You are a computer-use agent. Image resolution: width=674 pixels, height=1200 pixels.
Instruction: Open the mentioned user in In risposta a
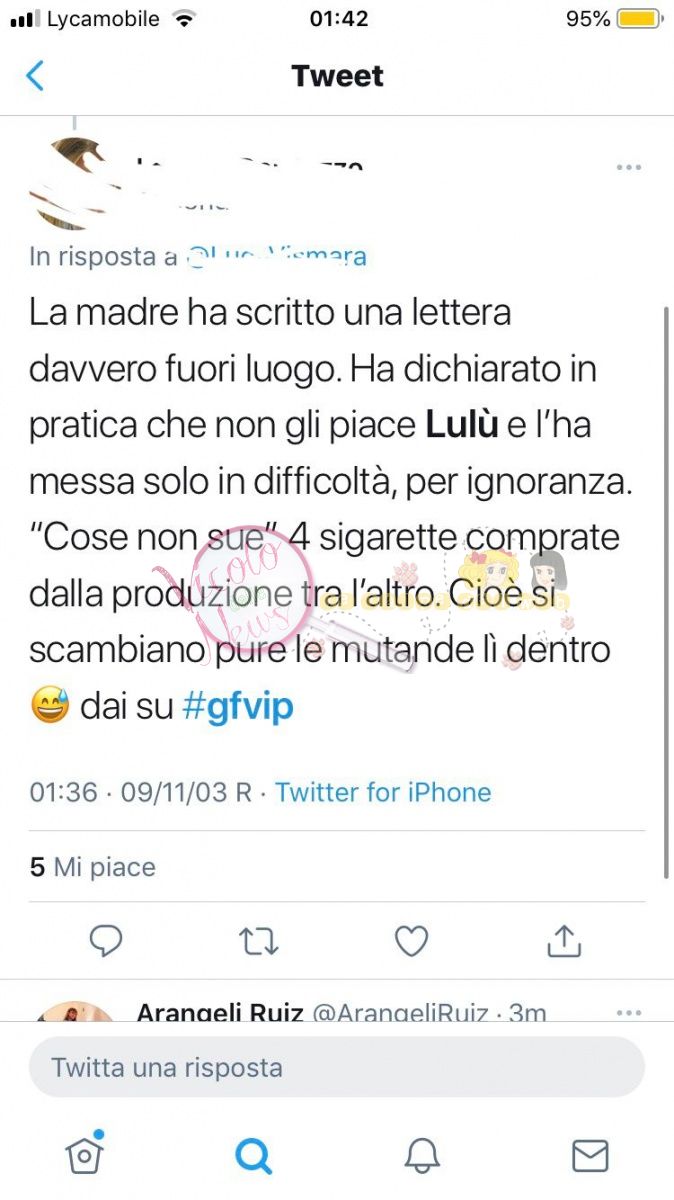tap(274, 256)
